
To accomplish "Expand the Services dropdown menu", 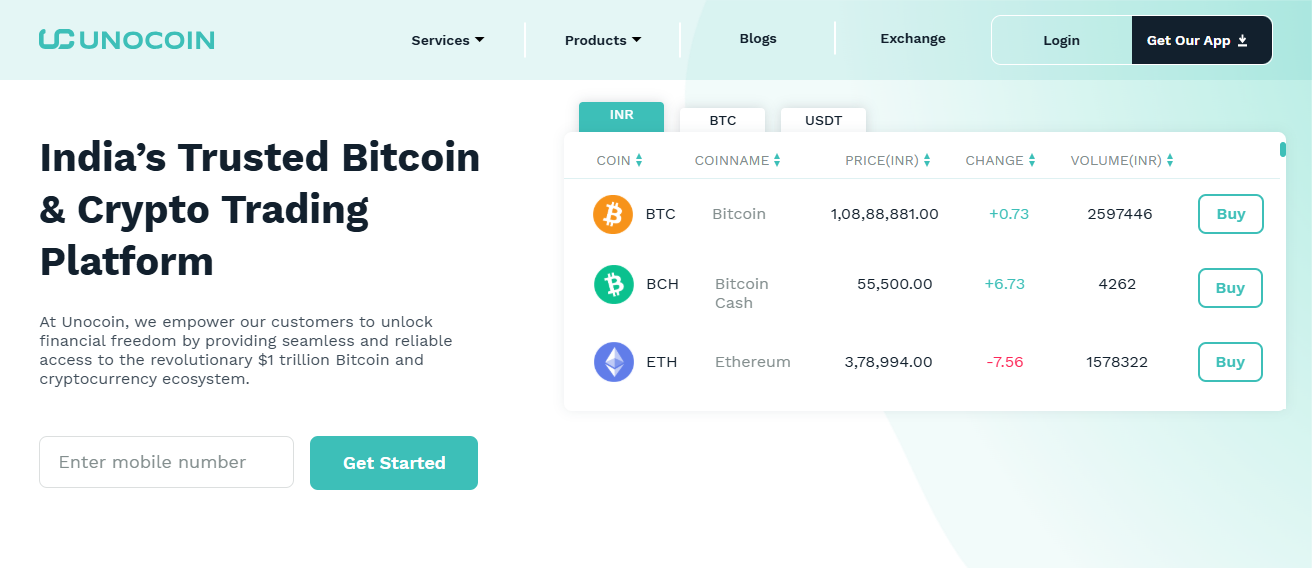I will point(447,40).
